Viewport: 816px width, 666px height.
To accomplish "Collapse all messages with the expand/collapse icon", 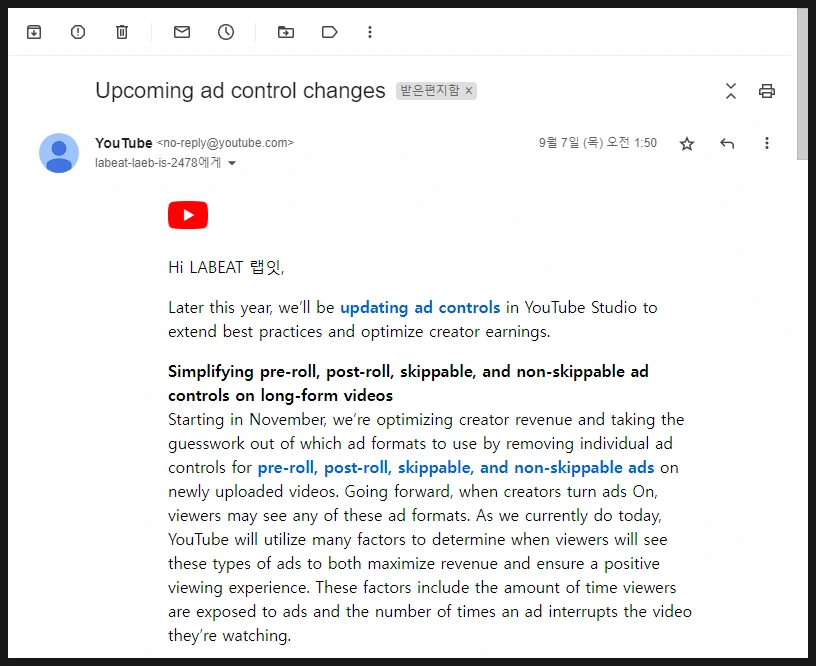I will point(731,91).
